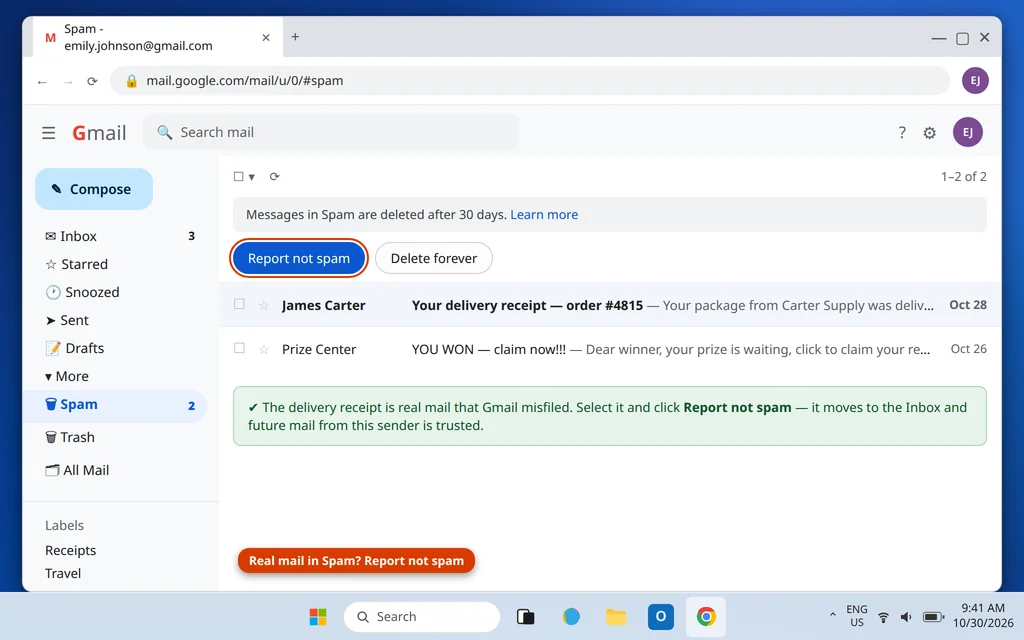This screenshot has height=640, width=1024.
Task: Star the Prize Center email
Action: pos(264,349)
